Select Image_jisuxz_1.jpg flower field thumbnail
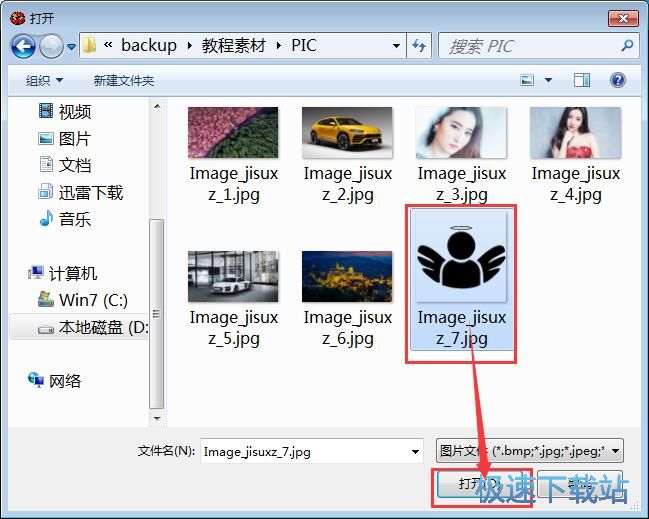The width and height of the screenshot is (649, 519). click(x=233, y=133)
